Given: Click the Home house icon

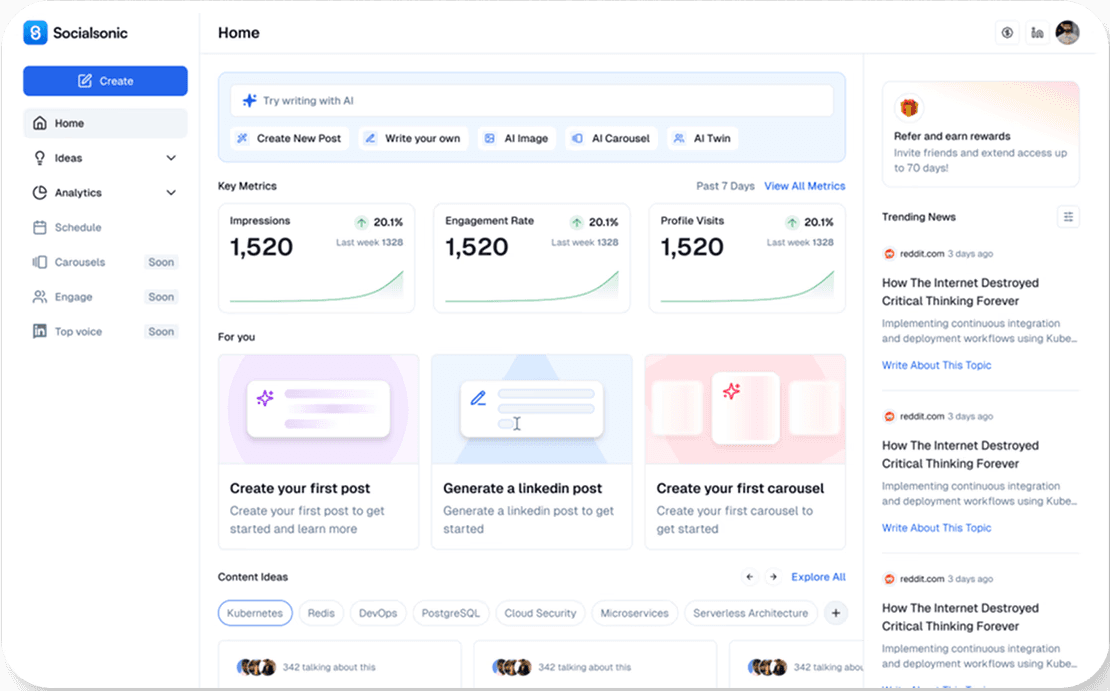Looking at the screenshot, I should coord(40,123).
